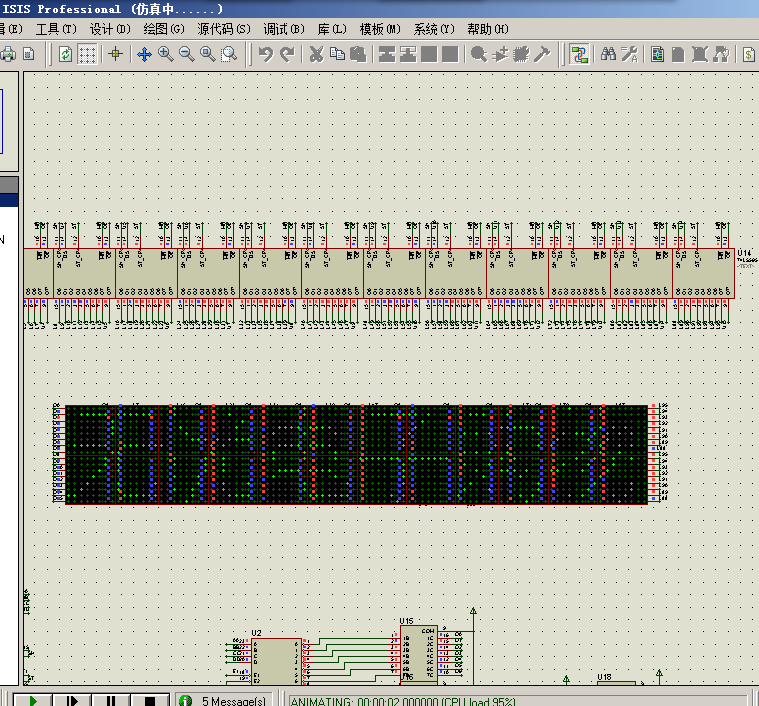Click the Block Copy icon

(387, 54)
